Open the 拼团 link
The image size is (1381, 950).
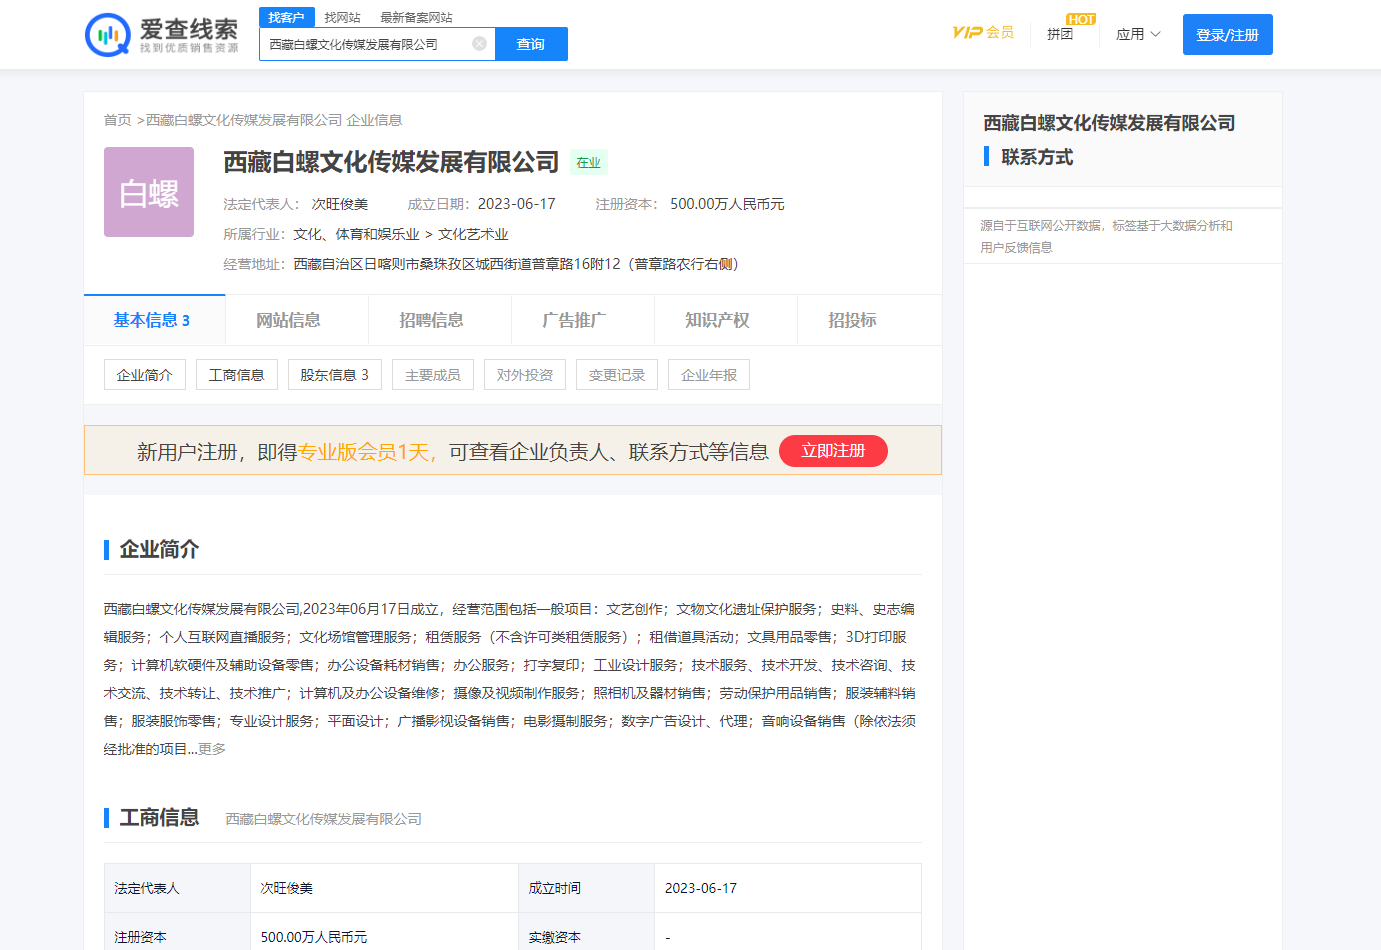[x=1060, y=34]
